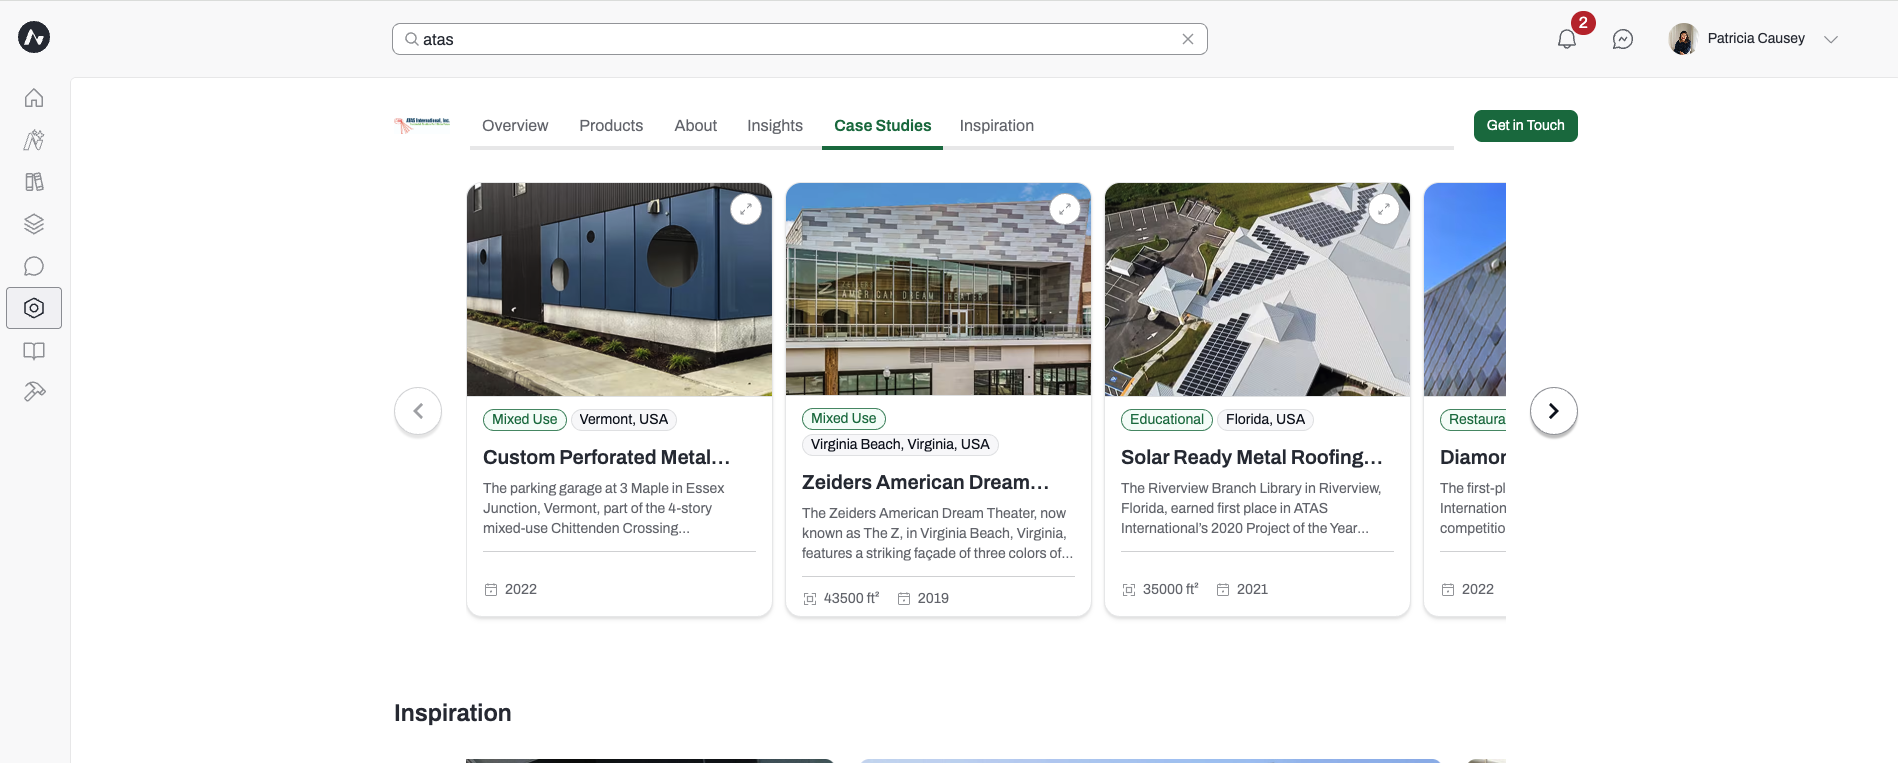Click Patricia Causey's avatar photo
The image size is (1898, 763).
(1683, 39)
